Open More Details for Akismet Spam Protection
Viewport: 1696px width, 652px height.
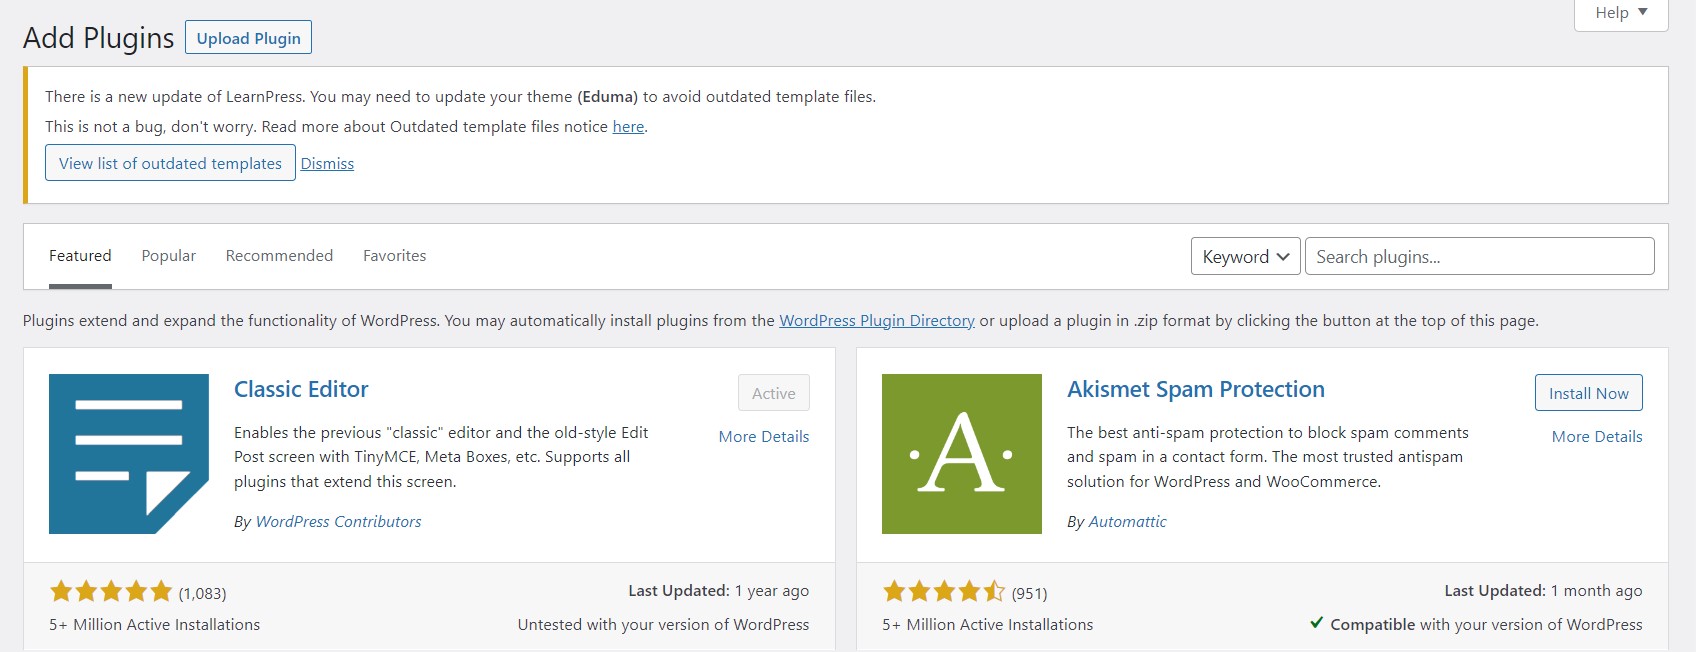coord(1597,437)
